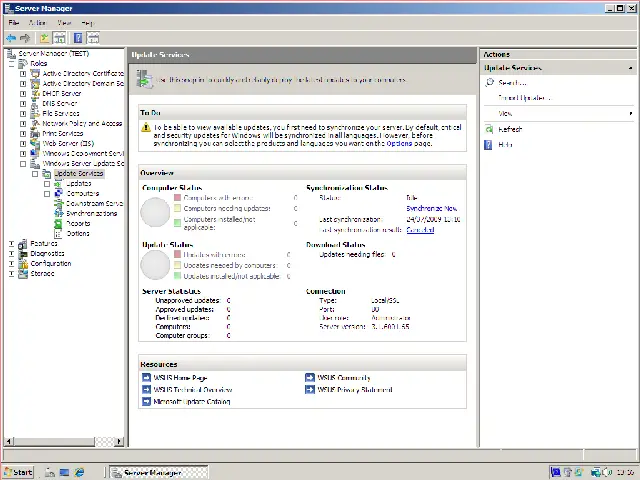Viewport: 640px width, 480px height.
Task: Open the View submenu in Actions pane
Action: 560,114
